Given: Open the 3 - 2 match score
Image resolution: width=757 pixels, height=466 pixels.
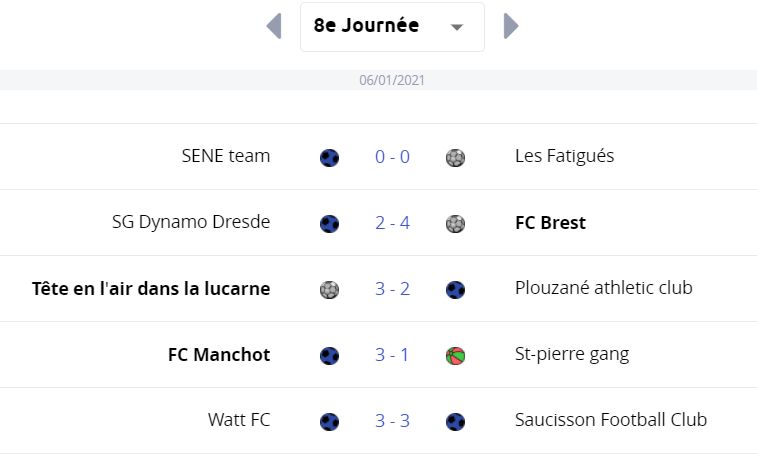Looking at the screenshot, I should [392, 289].
